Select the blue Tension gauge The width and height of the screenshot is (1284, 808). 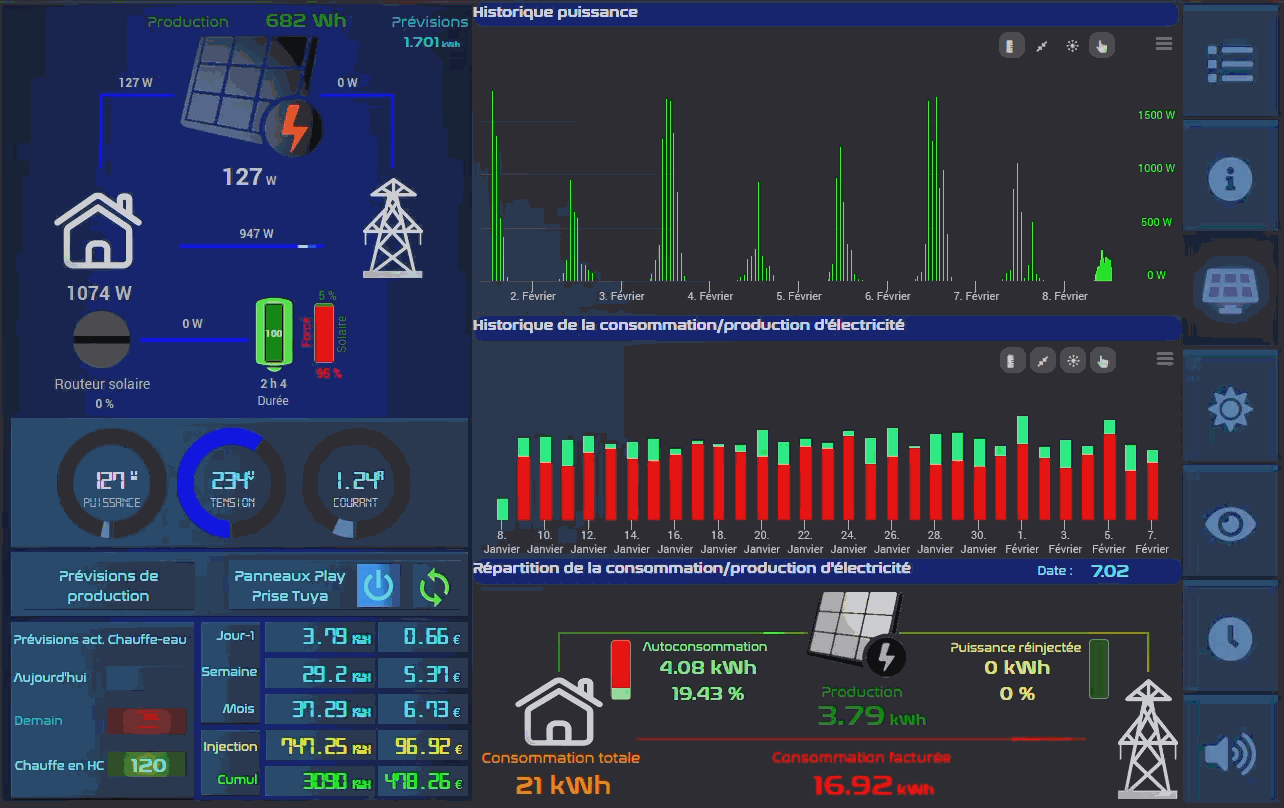pyautogui.click(x=232, y=484)
